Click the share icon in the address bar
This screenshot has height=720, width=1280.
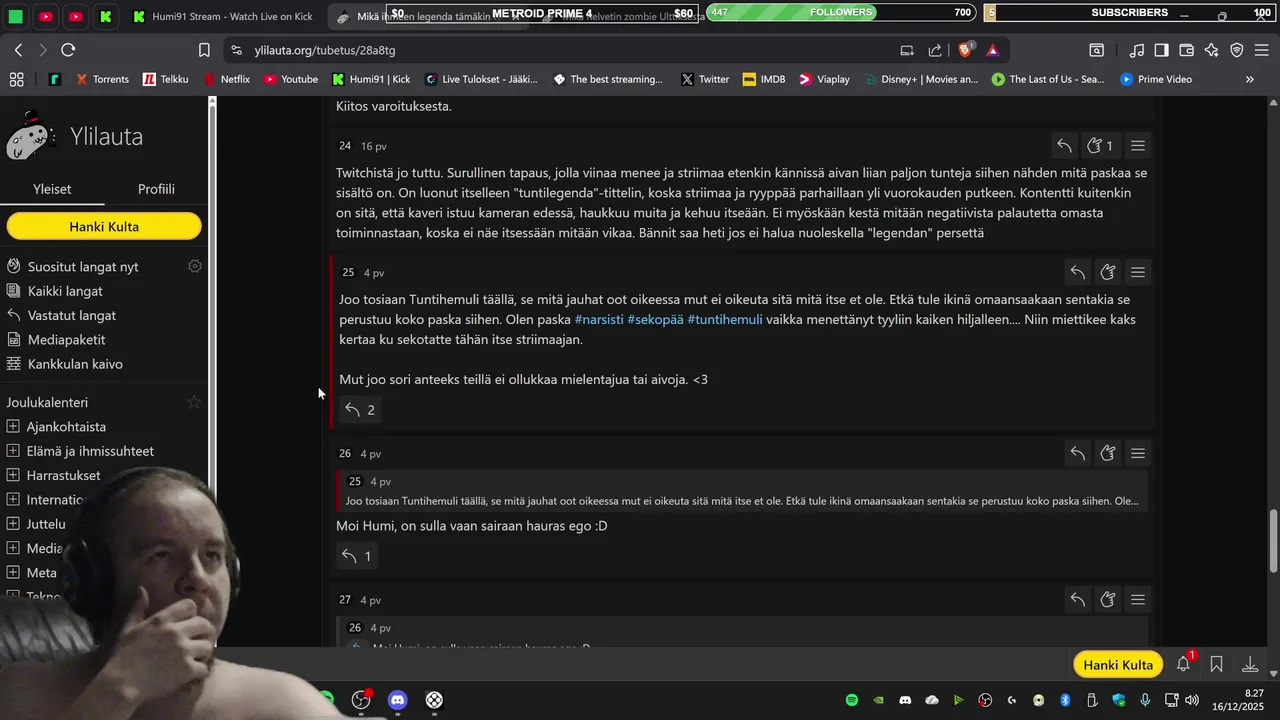tap(935, 50)
